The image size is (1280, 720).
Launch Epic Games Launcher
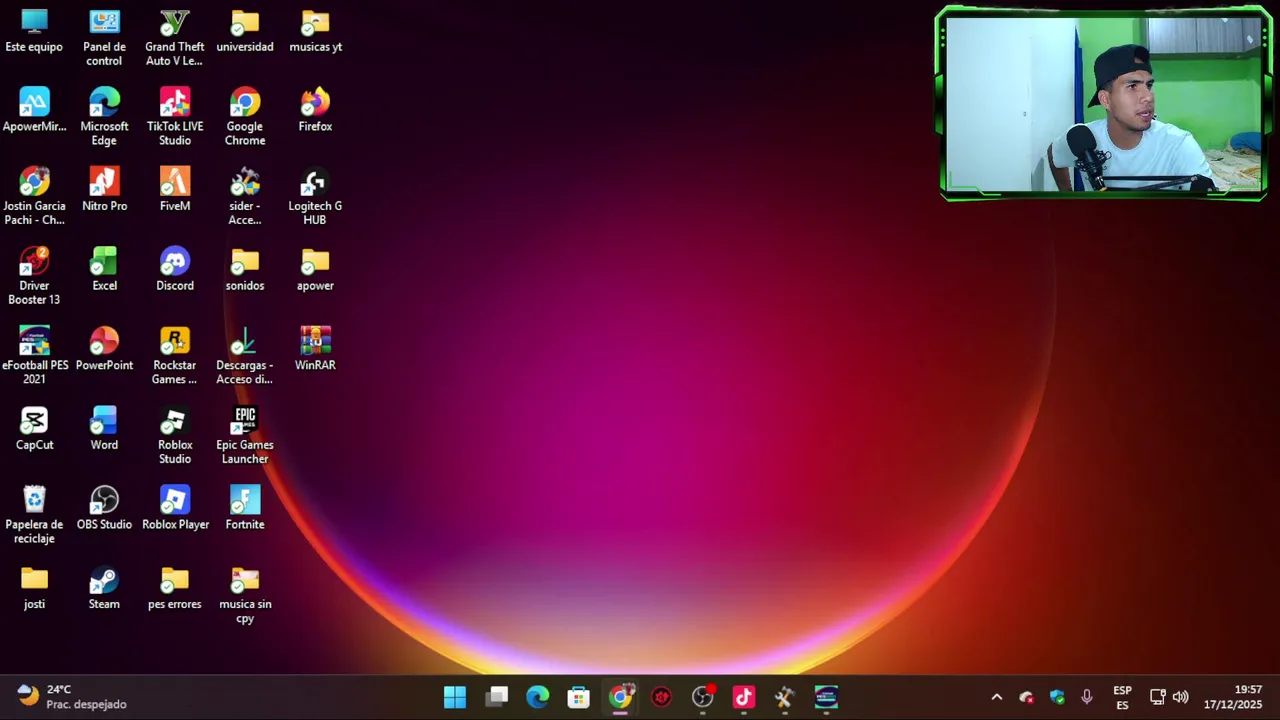pyautogui.click(x=245, y=436)
